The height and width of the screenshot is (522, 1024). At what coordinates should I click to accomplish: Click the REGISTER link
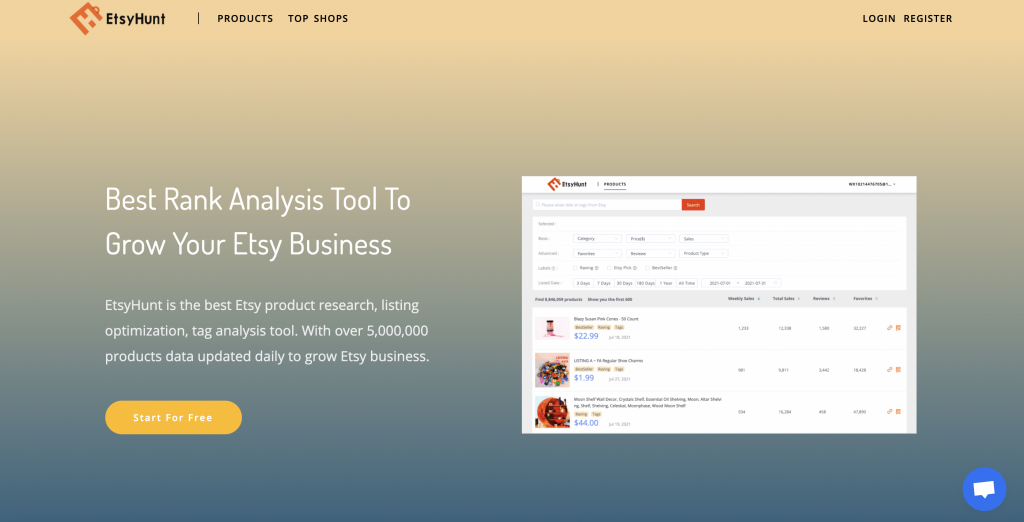coord(928,18)
